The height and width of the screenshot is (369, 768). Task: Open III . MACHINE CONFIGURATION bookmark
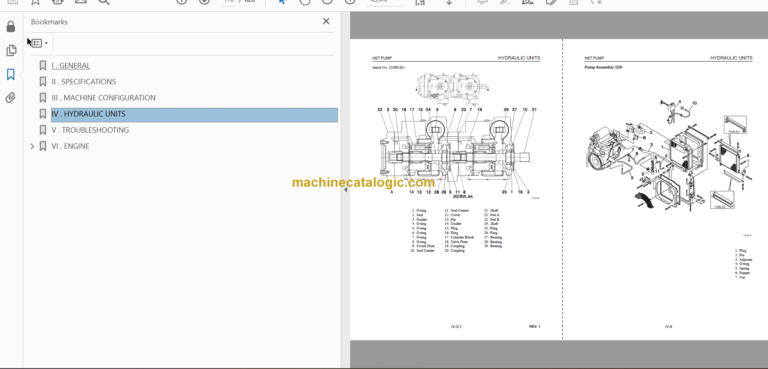(103, 98)
